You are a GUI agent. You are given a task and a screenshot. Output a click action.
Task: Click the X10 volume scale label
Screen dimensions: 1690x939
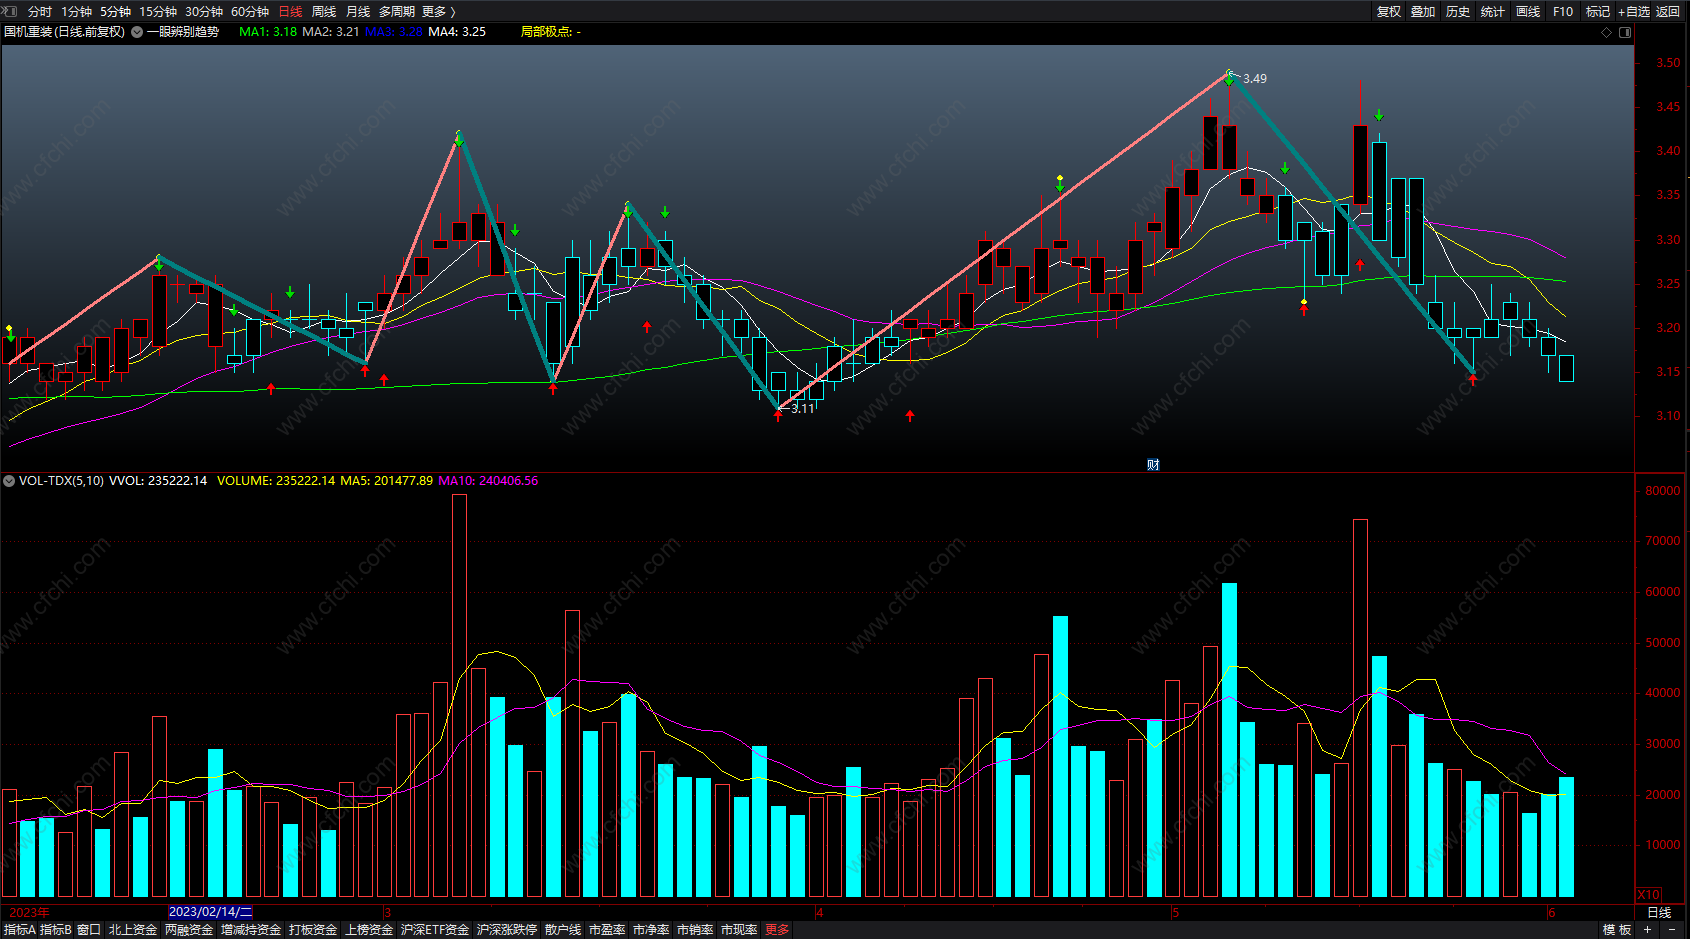[1649, 895]
